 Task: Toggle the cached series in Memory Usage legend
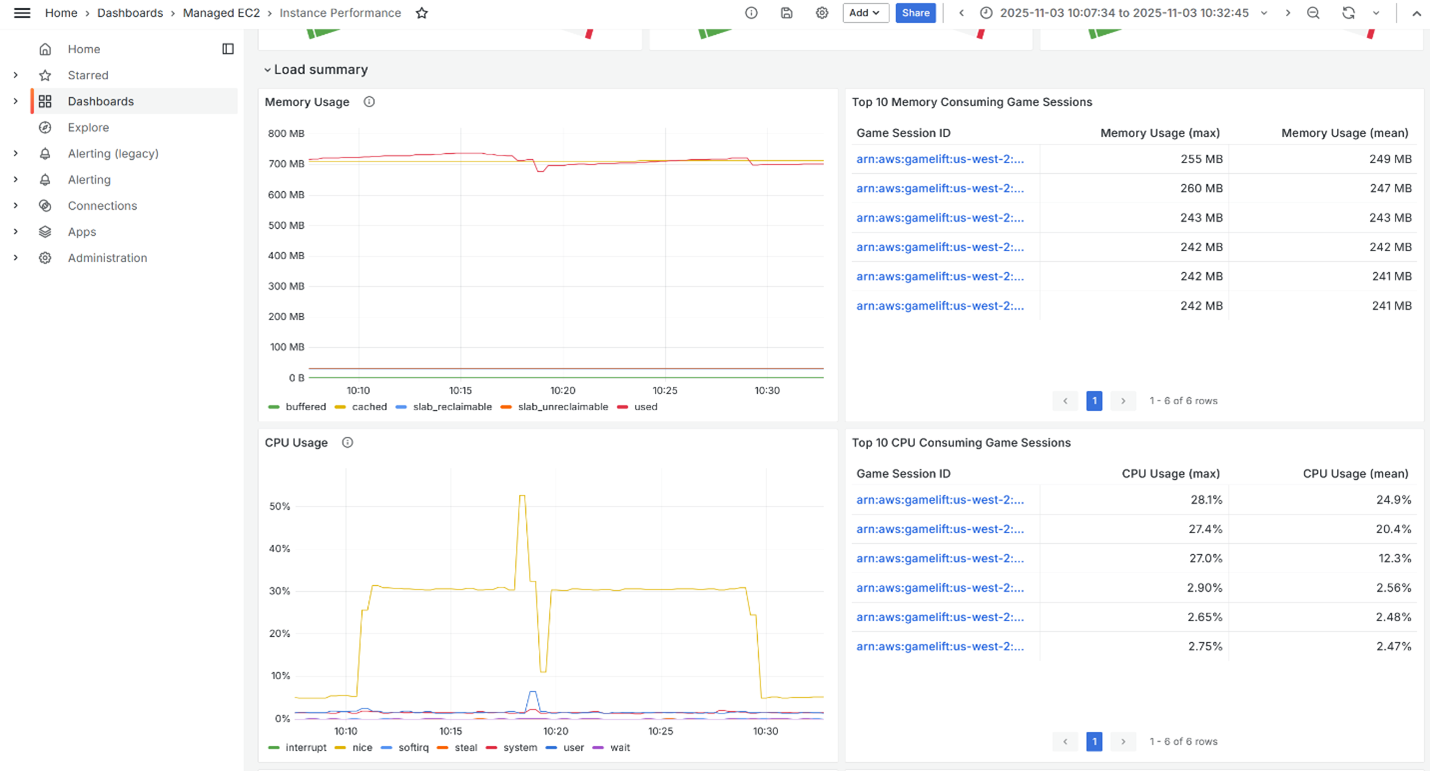pyautogui.click(x=368, y=407)
